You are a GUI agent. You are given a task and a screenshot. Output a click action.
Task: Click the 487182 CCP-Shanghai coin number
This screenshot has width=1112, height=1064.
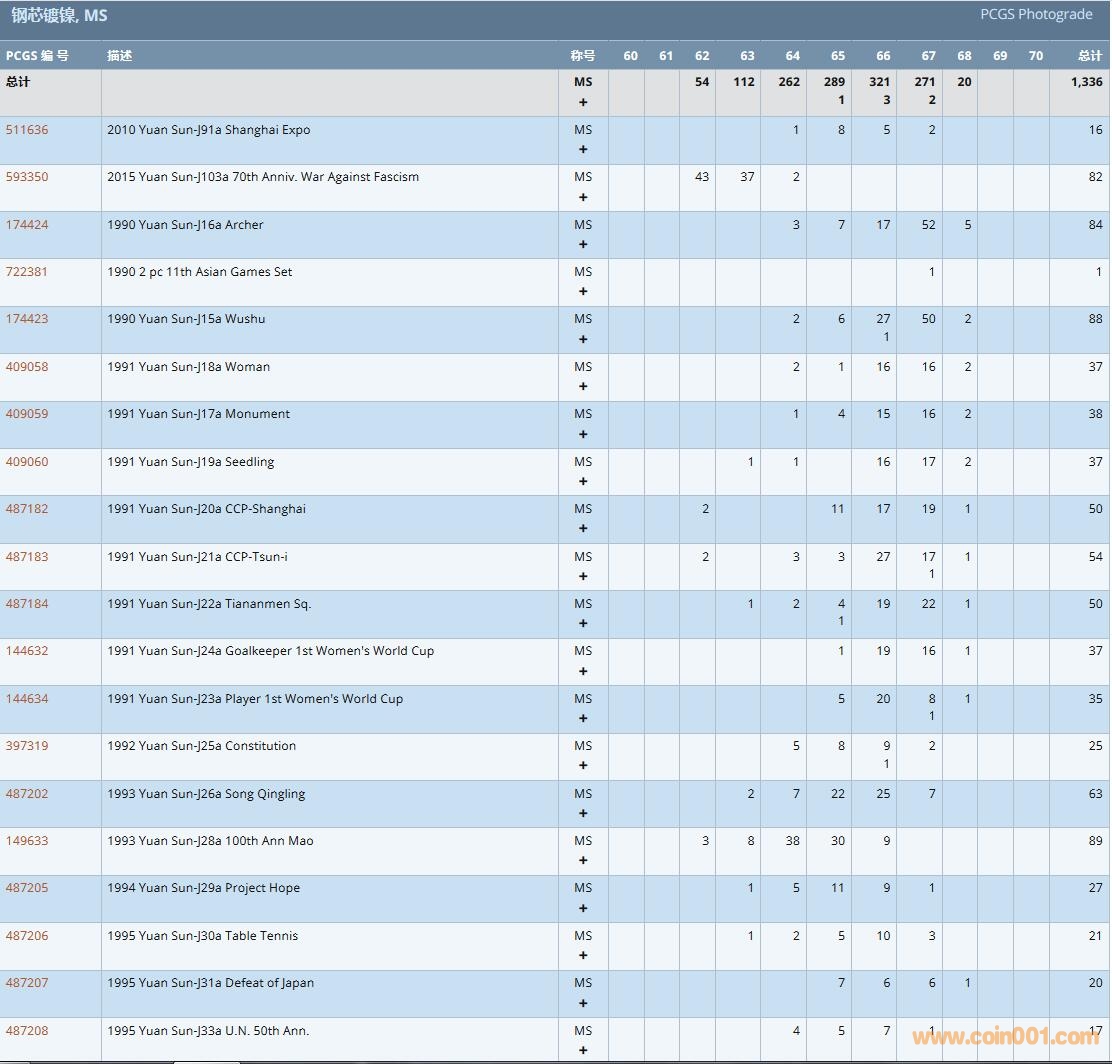[27, 509]
